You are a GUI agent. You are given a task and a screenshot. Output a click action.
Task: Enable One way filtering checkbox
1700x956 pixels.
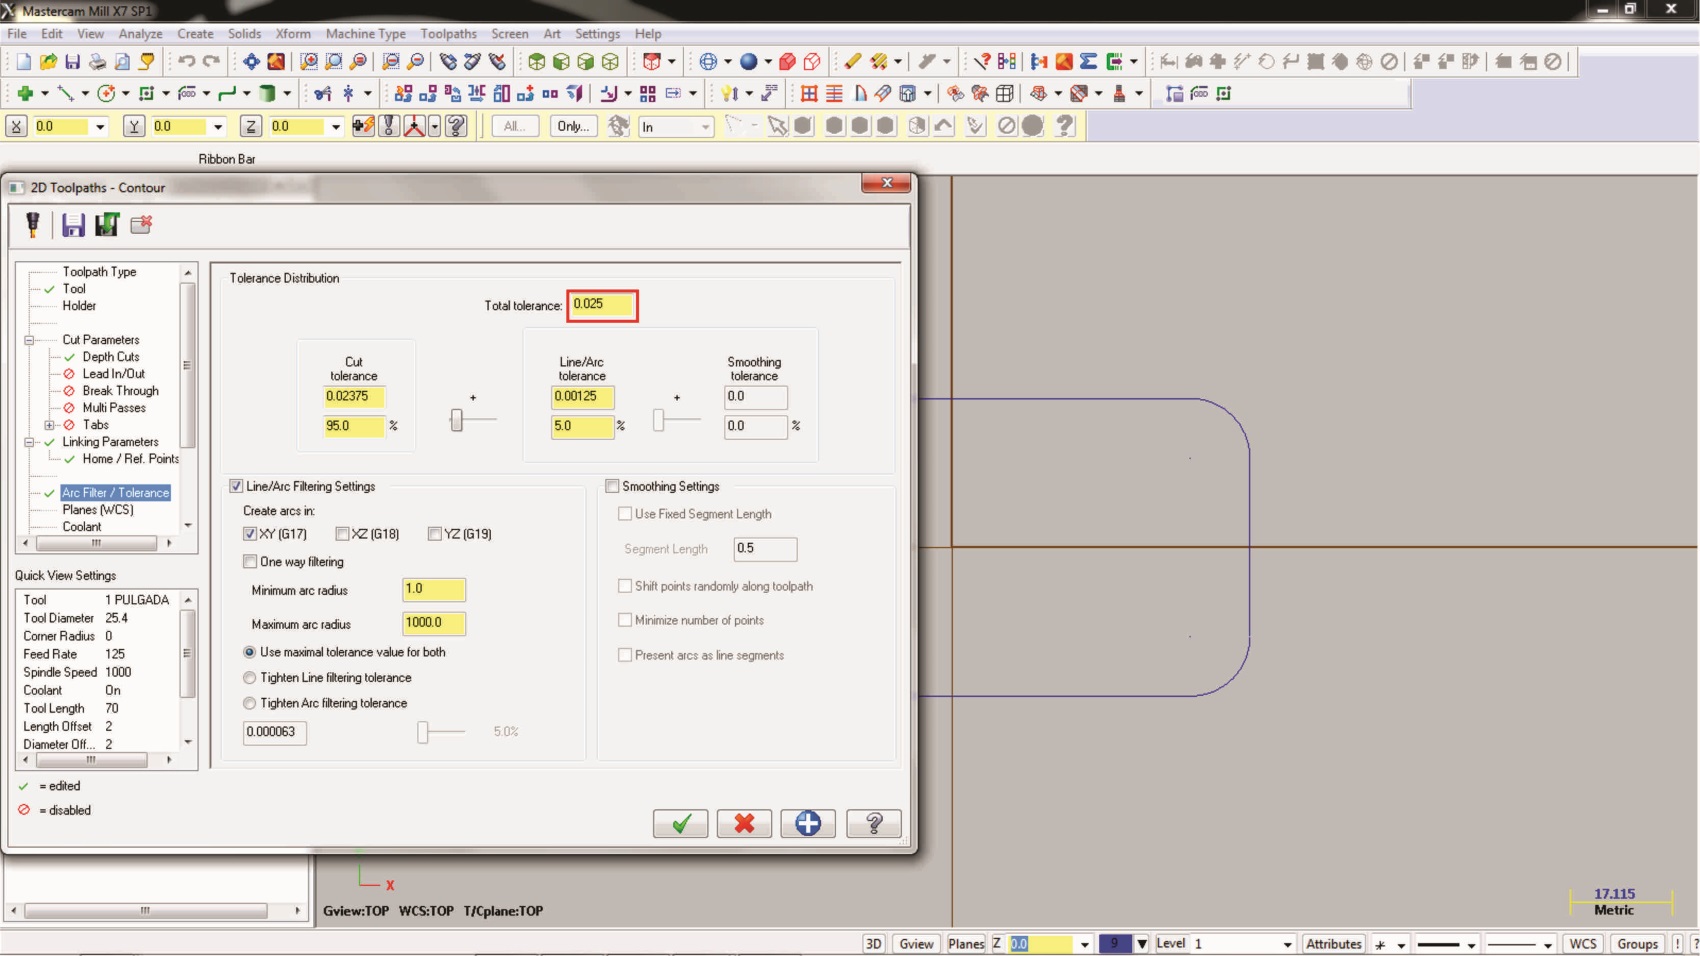tap(250, 562)
